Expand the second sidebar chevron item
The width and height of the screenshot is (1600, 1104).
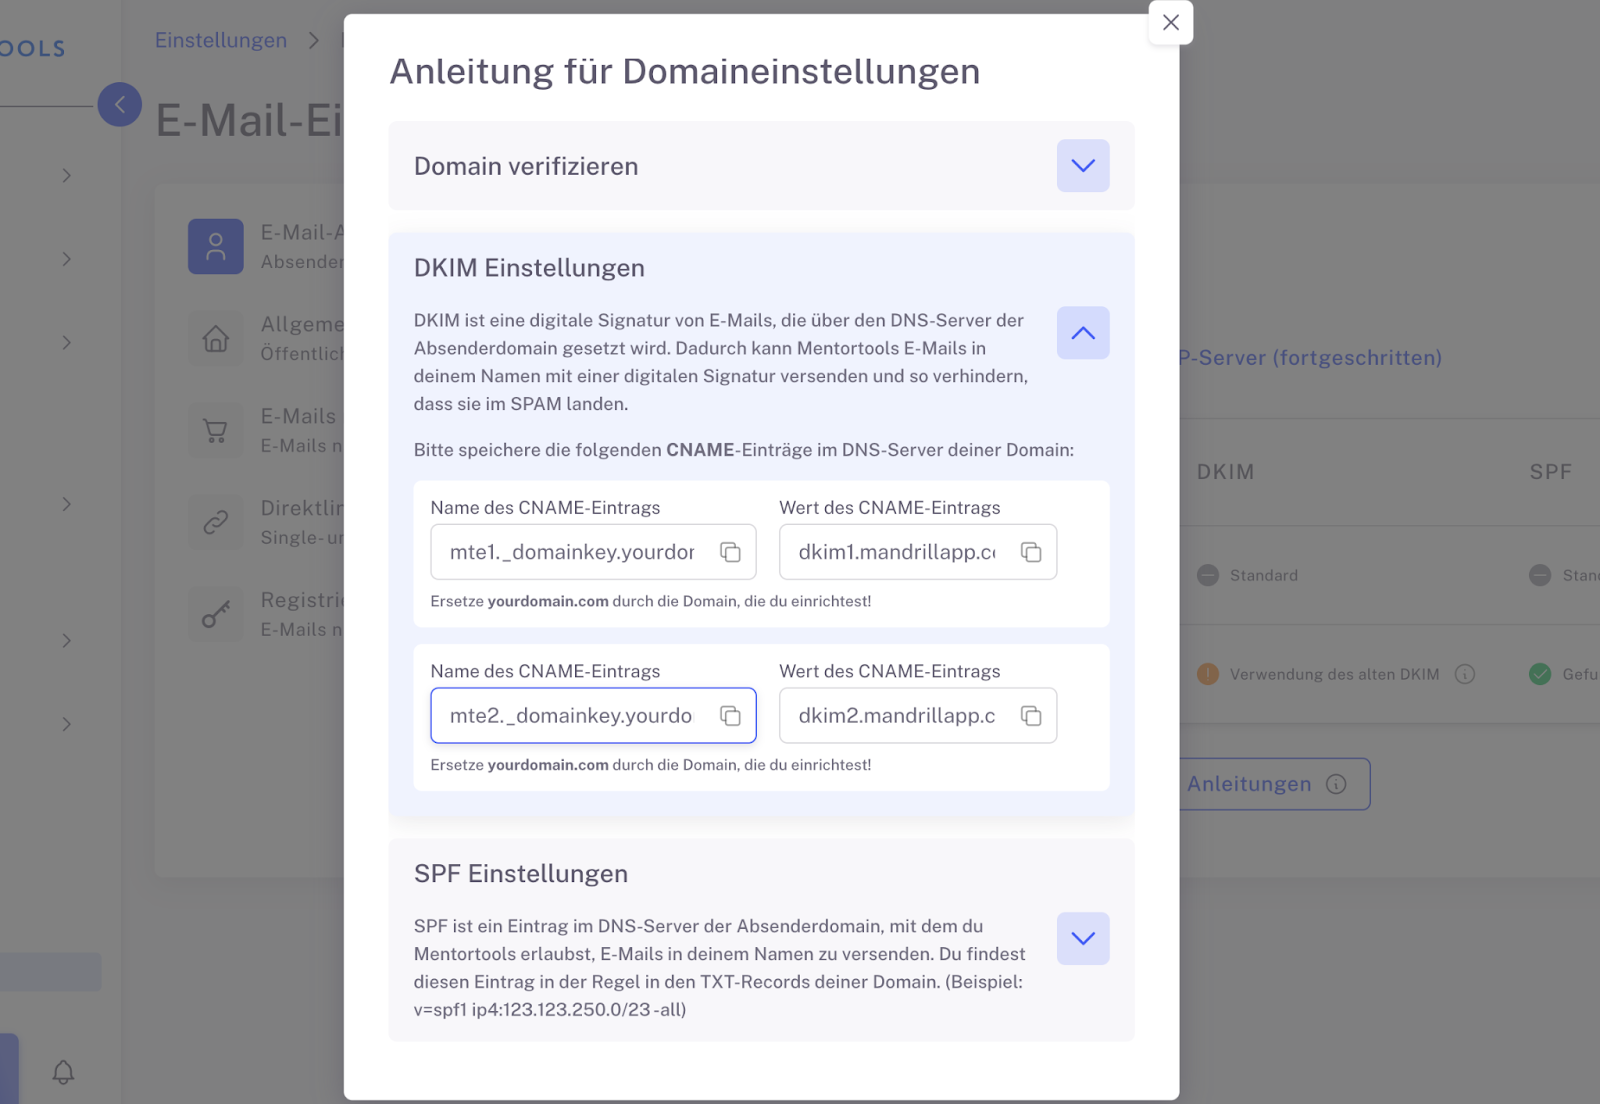tap(67, 260)
